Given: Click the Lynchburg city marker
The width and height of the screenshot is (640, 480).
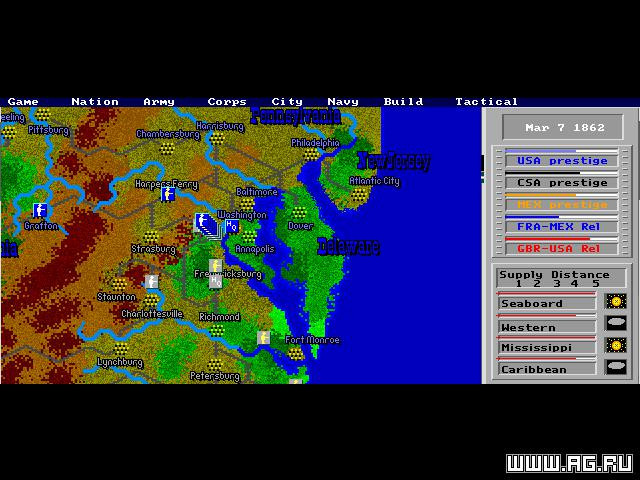Looking at the screenshot, I should pyautogui.click(x=120, y=349).
